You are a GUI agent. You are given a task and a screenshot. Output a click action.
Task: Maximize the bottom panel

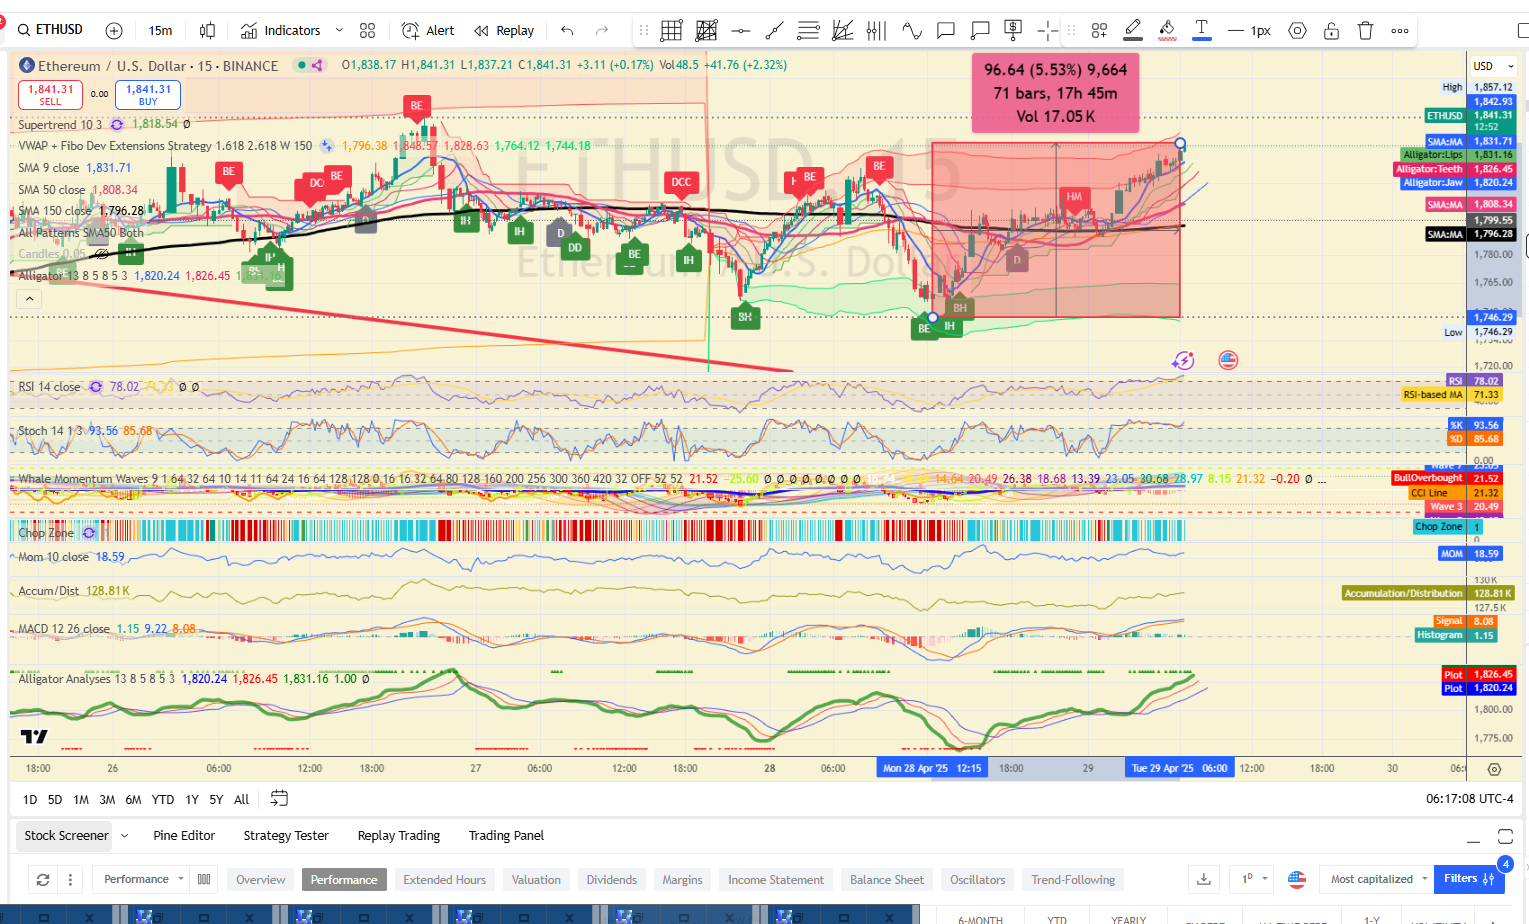1505,836
